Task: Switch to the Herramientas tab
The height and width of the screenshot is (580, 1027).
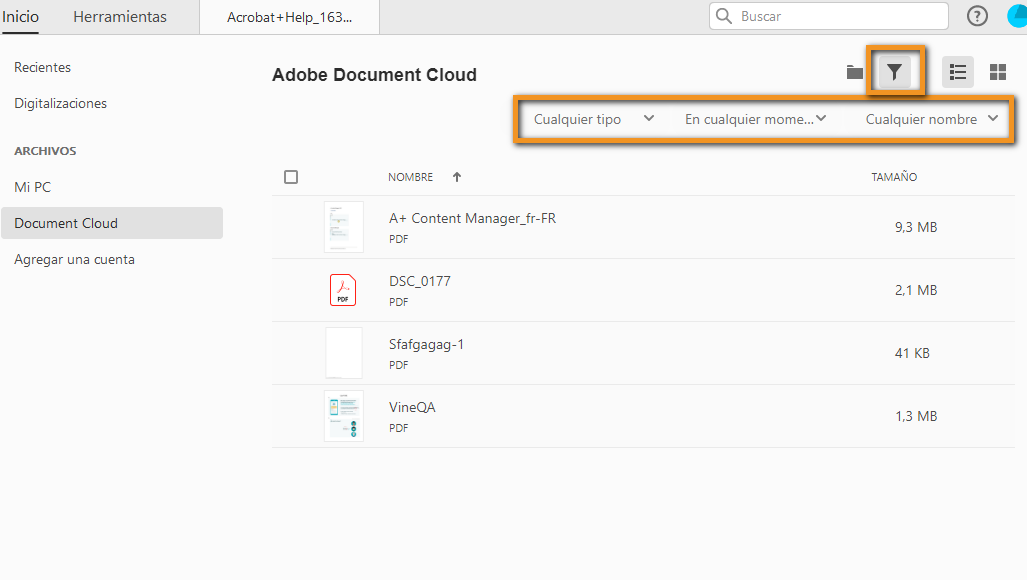Action: click(x=119, y=16)
